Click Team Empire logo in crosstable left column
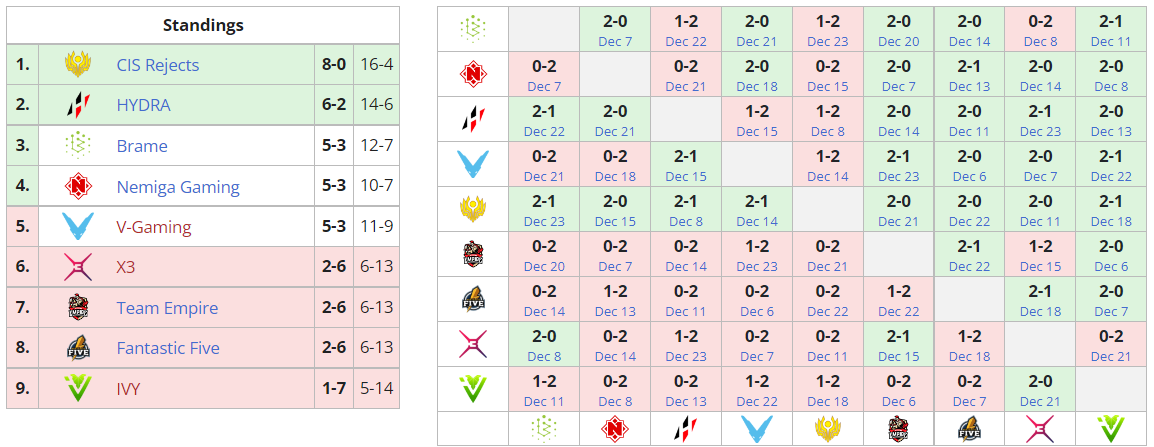Viewport: 1154px width, 447px height. point(472,255)
